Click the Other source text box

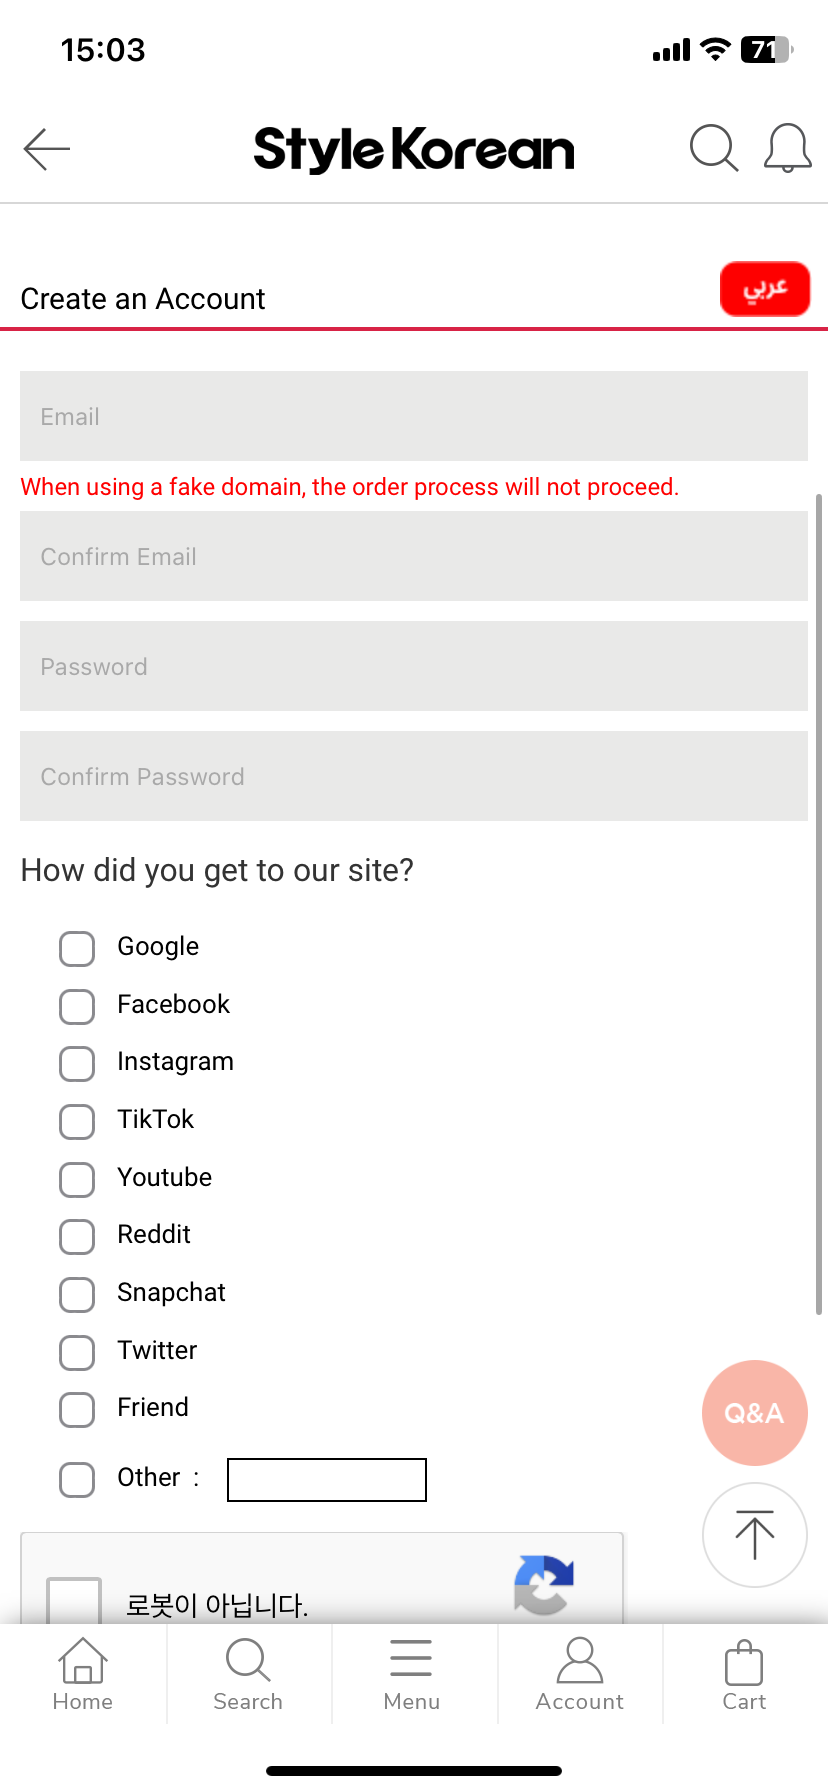pos(327,1480)
